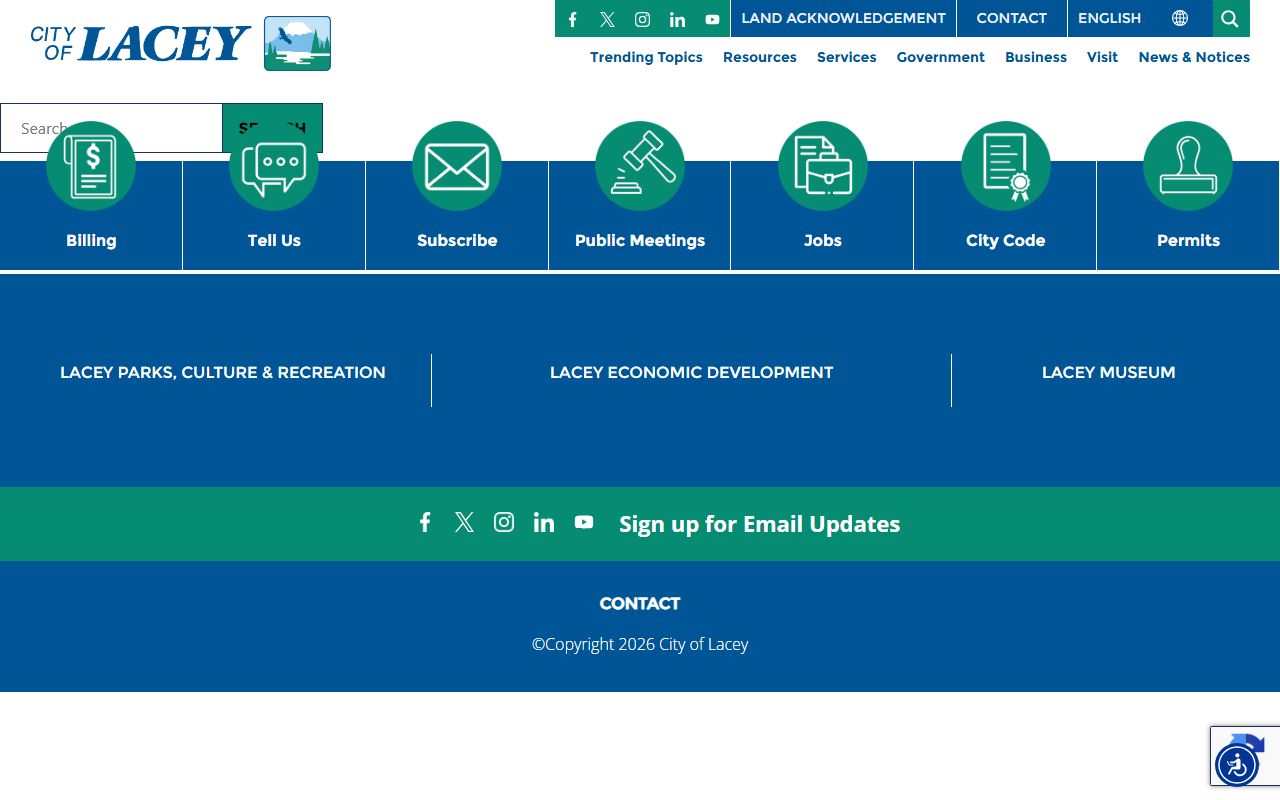
Task: Open the Jobs briefcase icon
Action: pyautogui.click(x=823, y=166)
